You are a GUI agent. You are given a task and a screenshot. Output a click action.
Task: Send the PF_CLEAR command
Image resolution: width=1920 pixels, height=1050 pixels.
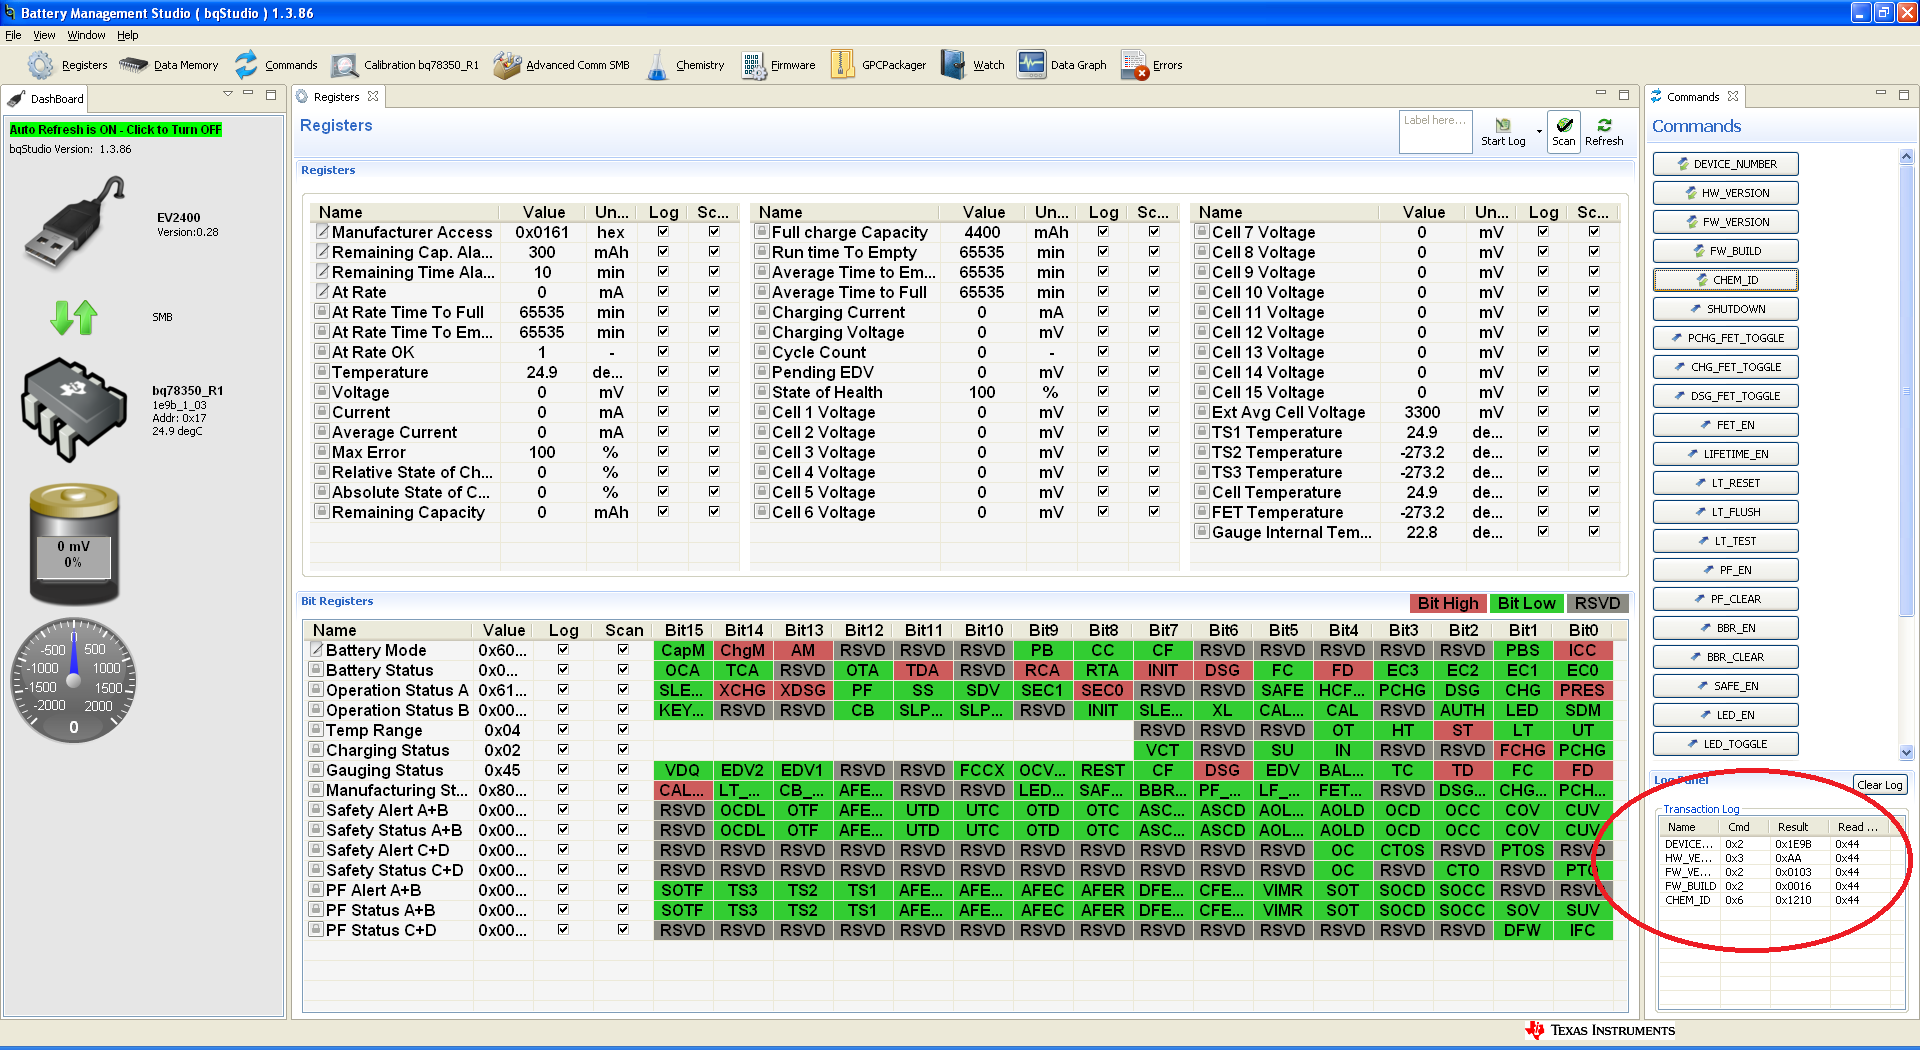click(1725, 599)
